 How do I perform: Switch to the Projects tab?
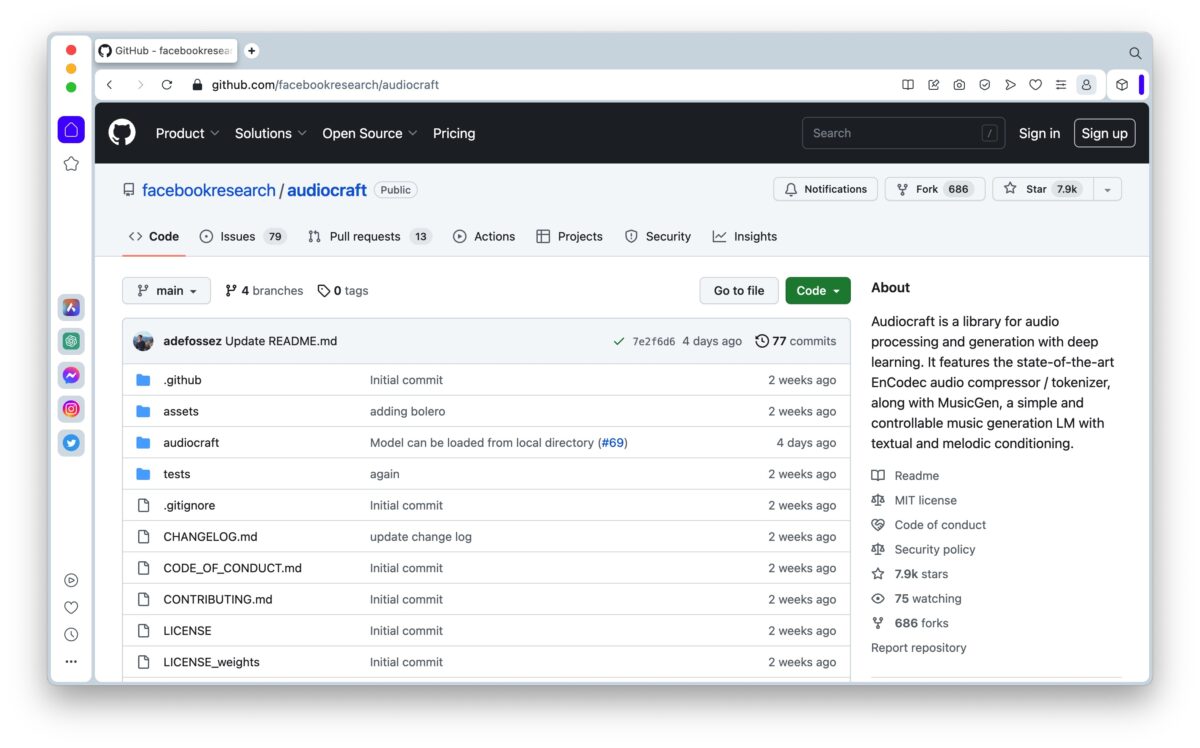(569, 237)
